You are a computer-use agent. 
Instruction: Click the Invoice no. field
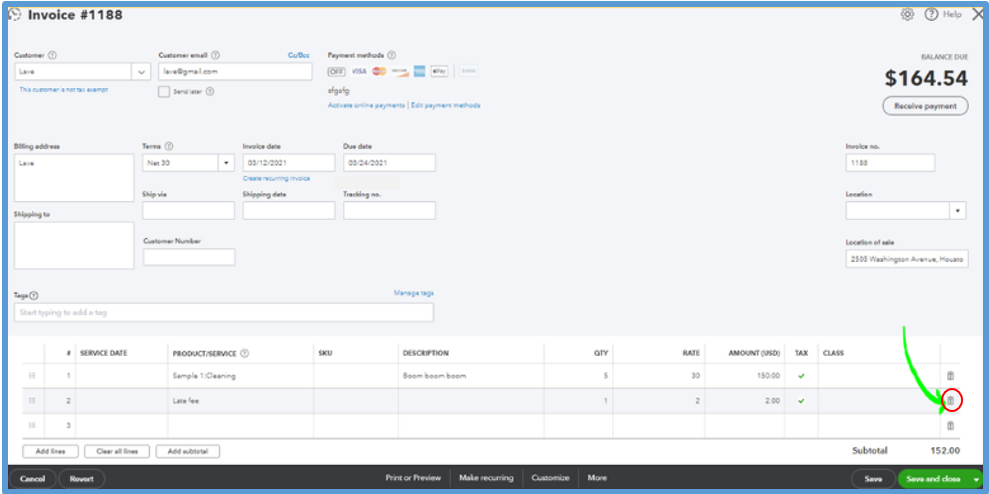coord(890,163)
